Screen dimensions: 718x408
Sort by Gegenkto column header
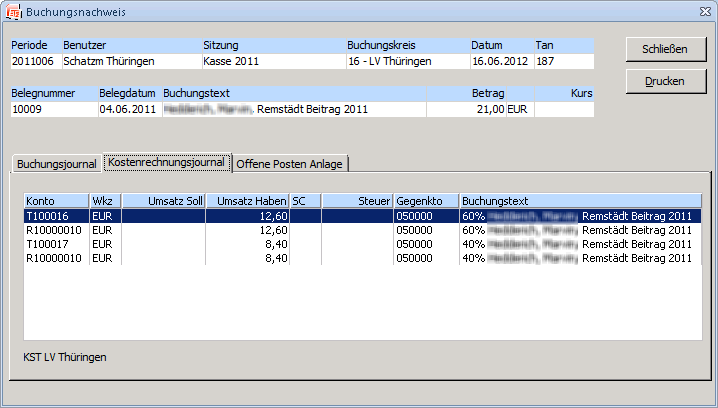[x=425, y=200]
